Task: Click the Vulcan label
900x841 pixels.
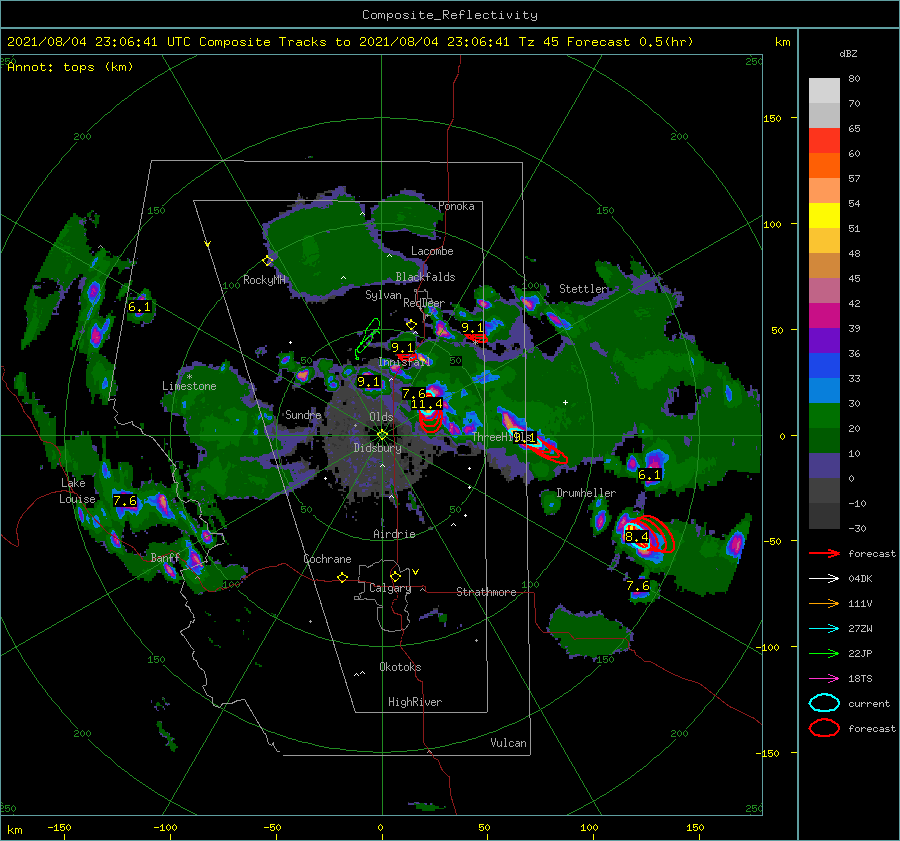Action: 509,743
